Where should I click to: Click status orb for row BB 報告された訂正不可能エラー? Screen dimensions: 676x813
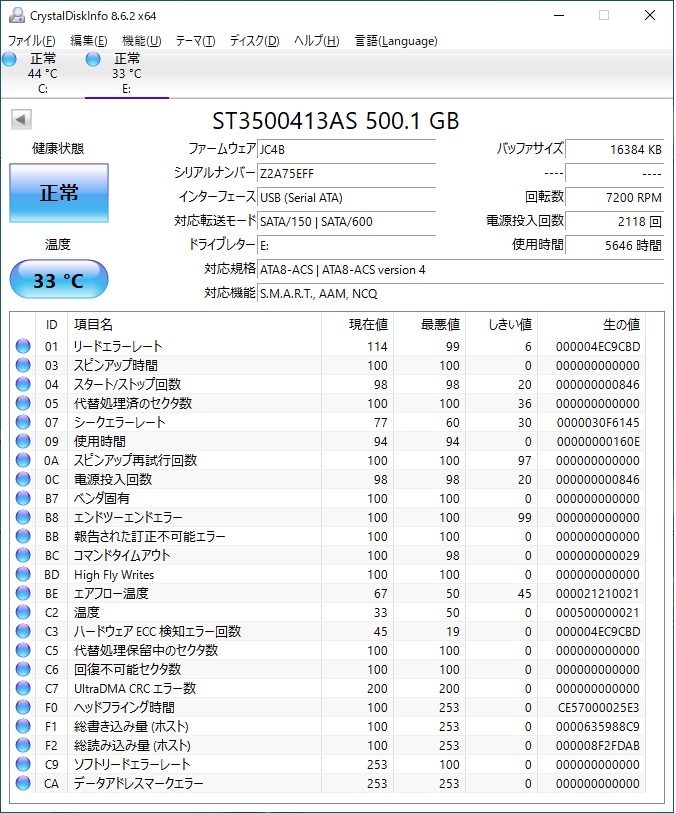[x=23, y=536]
